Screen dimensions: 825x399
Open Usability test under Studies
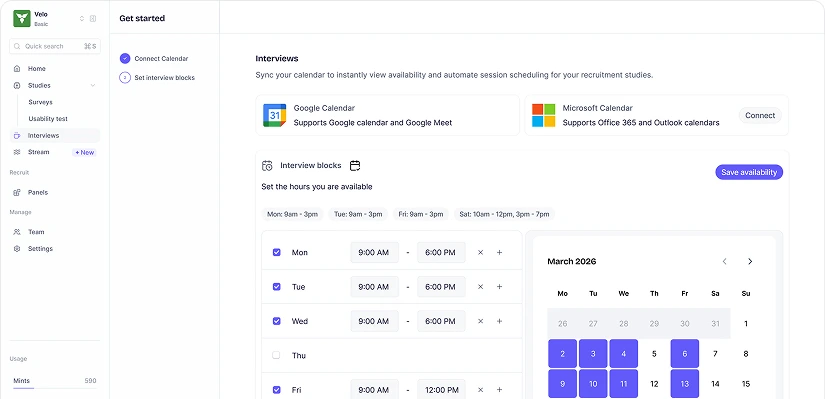click(48, 119)
